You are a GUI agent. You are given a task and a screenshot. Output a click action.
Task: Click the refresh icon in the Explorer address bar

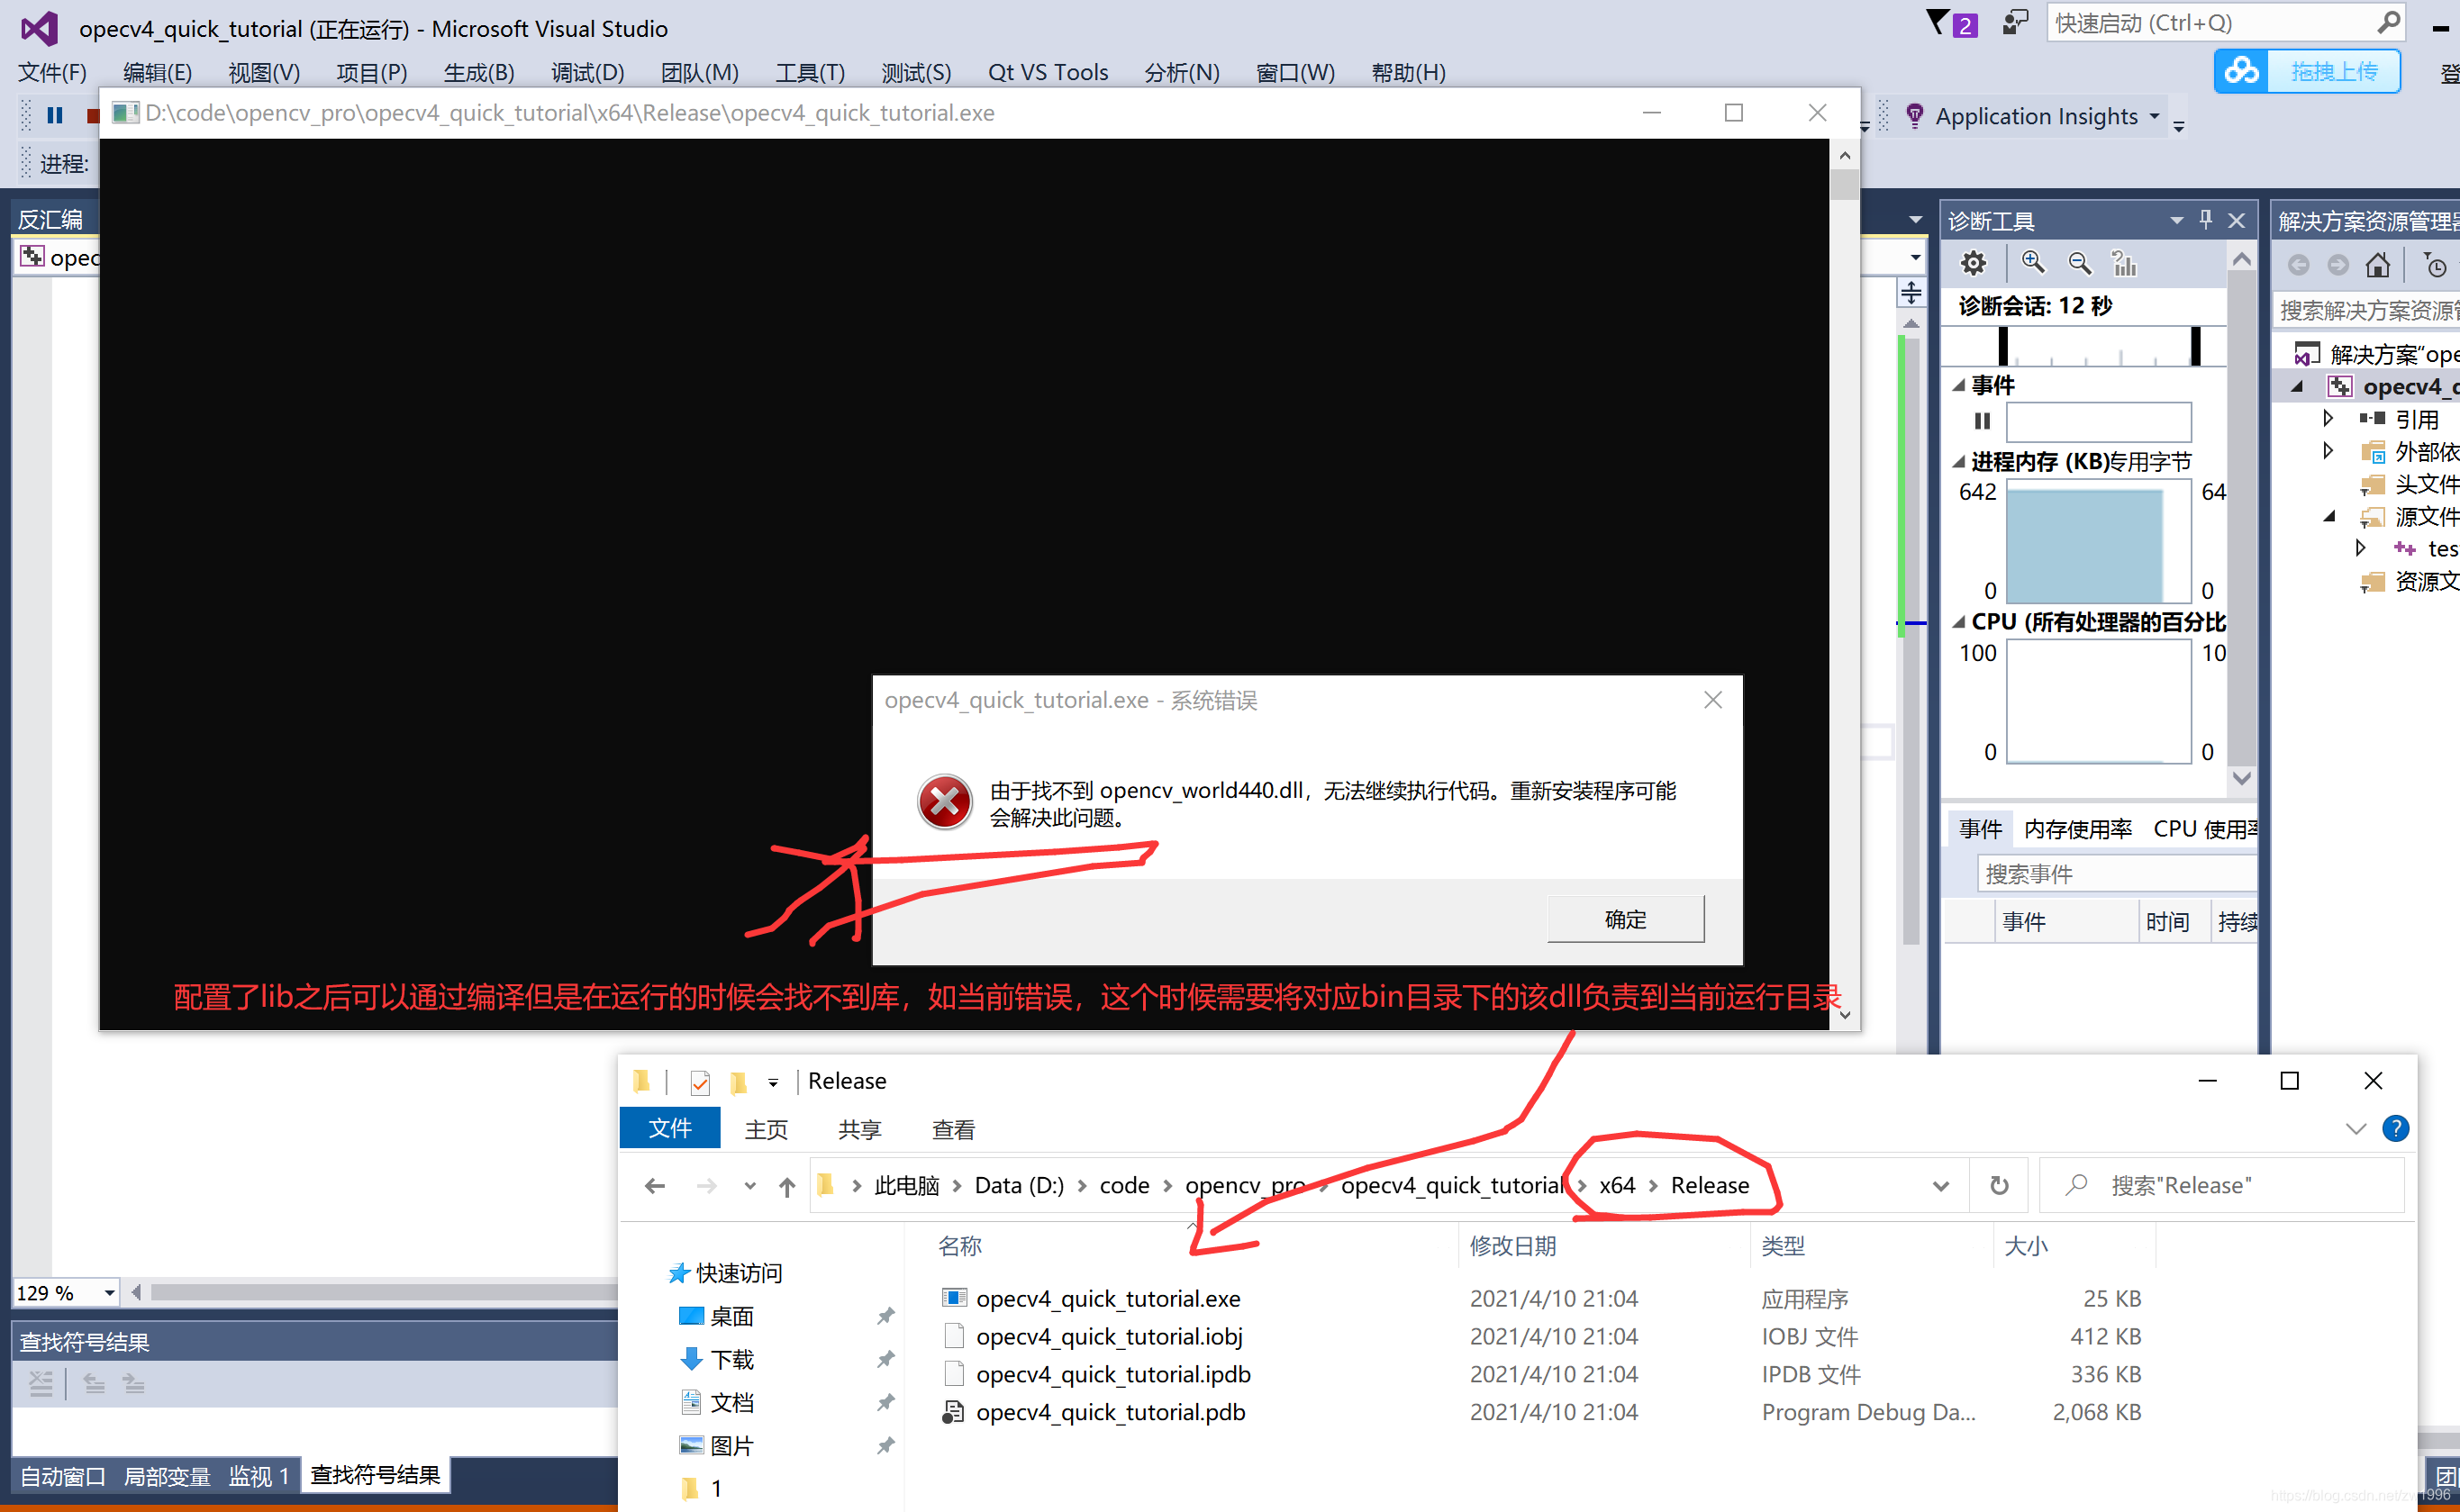[1998, 1185]
